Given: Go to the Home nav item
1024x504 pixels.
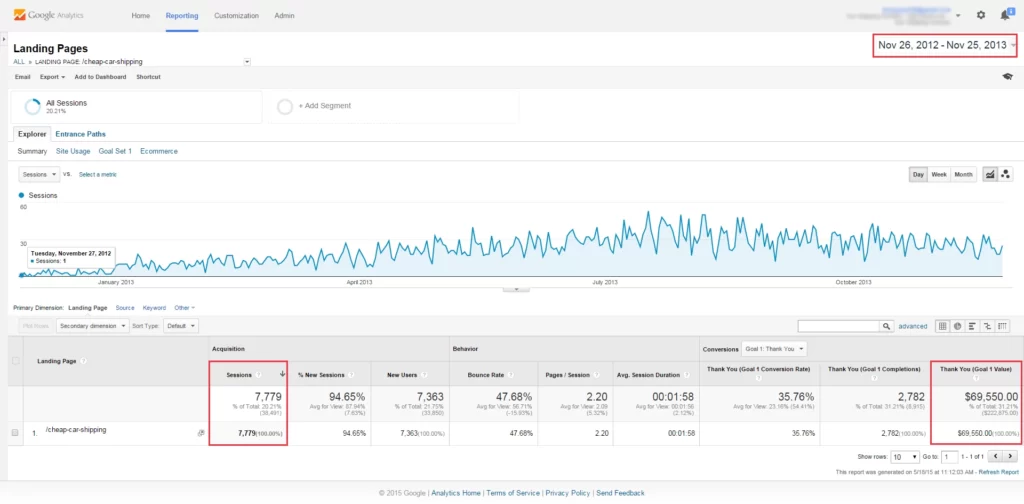Looking at the screenshot, I should pos(140,15).
